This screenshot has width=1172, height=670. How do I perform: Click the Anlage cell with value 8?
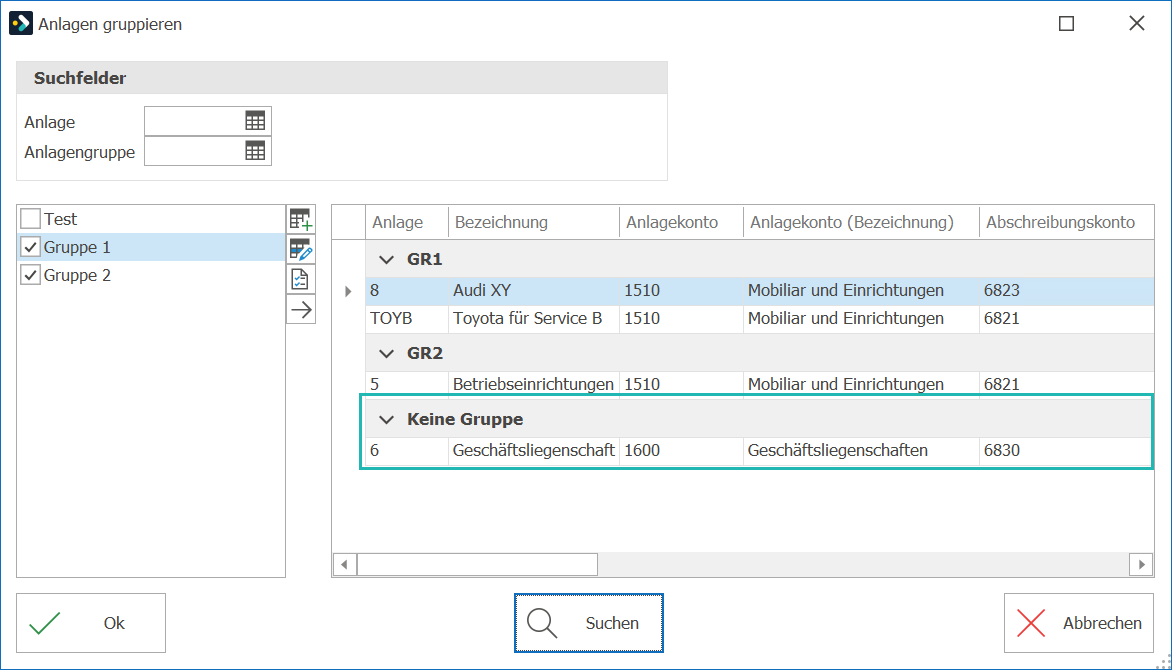pos(407,291)
